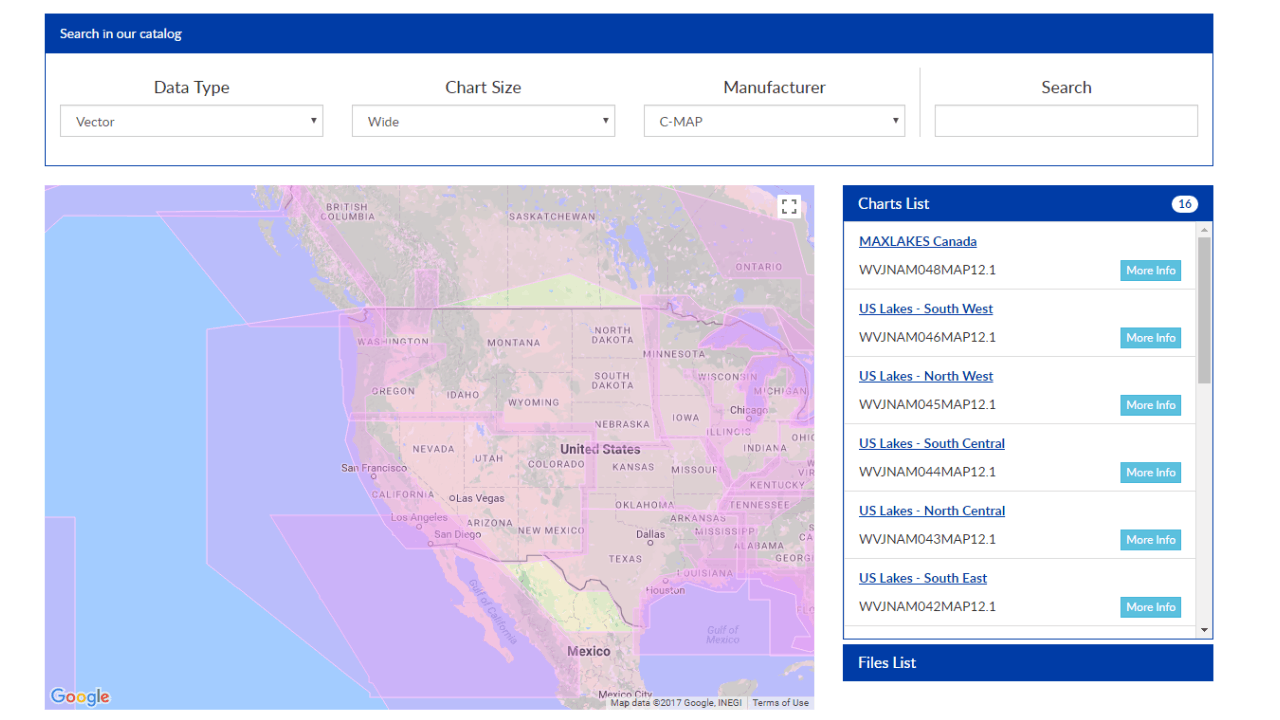The width and height of the screenshot is (1280, 720).
Task: Open the Manufacturer dropdown showing C-MAP
Action: coord(774,121)
